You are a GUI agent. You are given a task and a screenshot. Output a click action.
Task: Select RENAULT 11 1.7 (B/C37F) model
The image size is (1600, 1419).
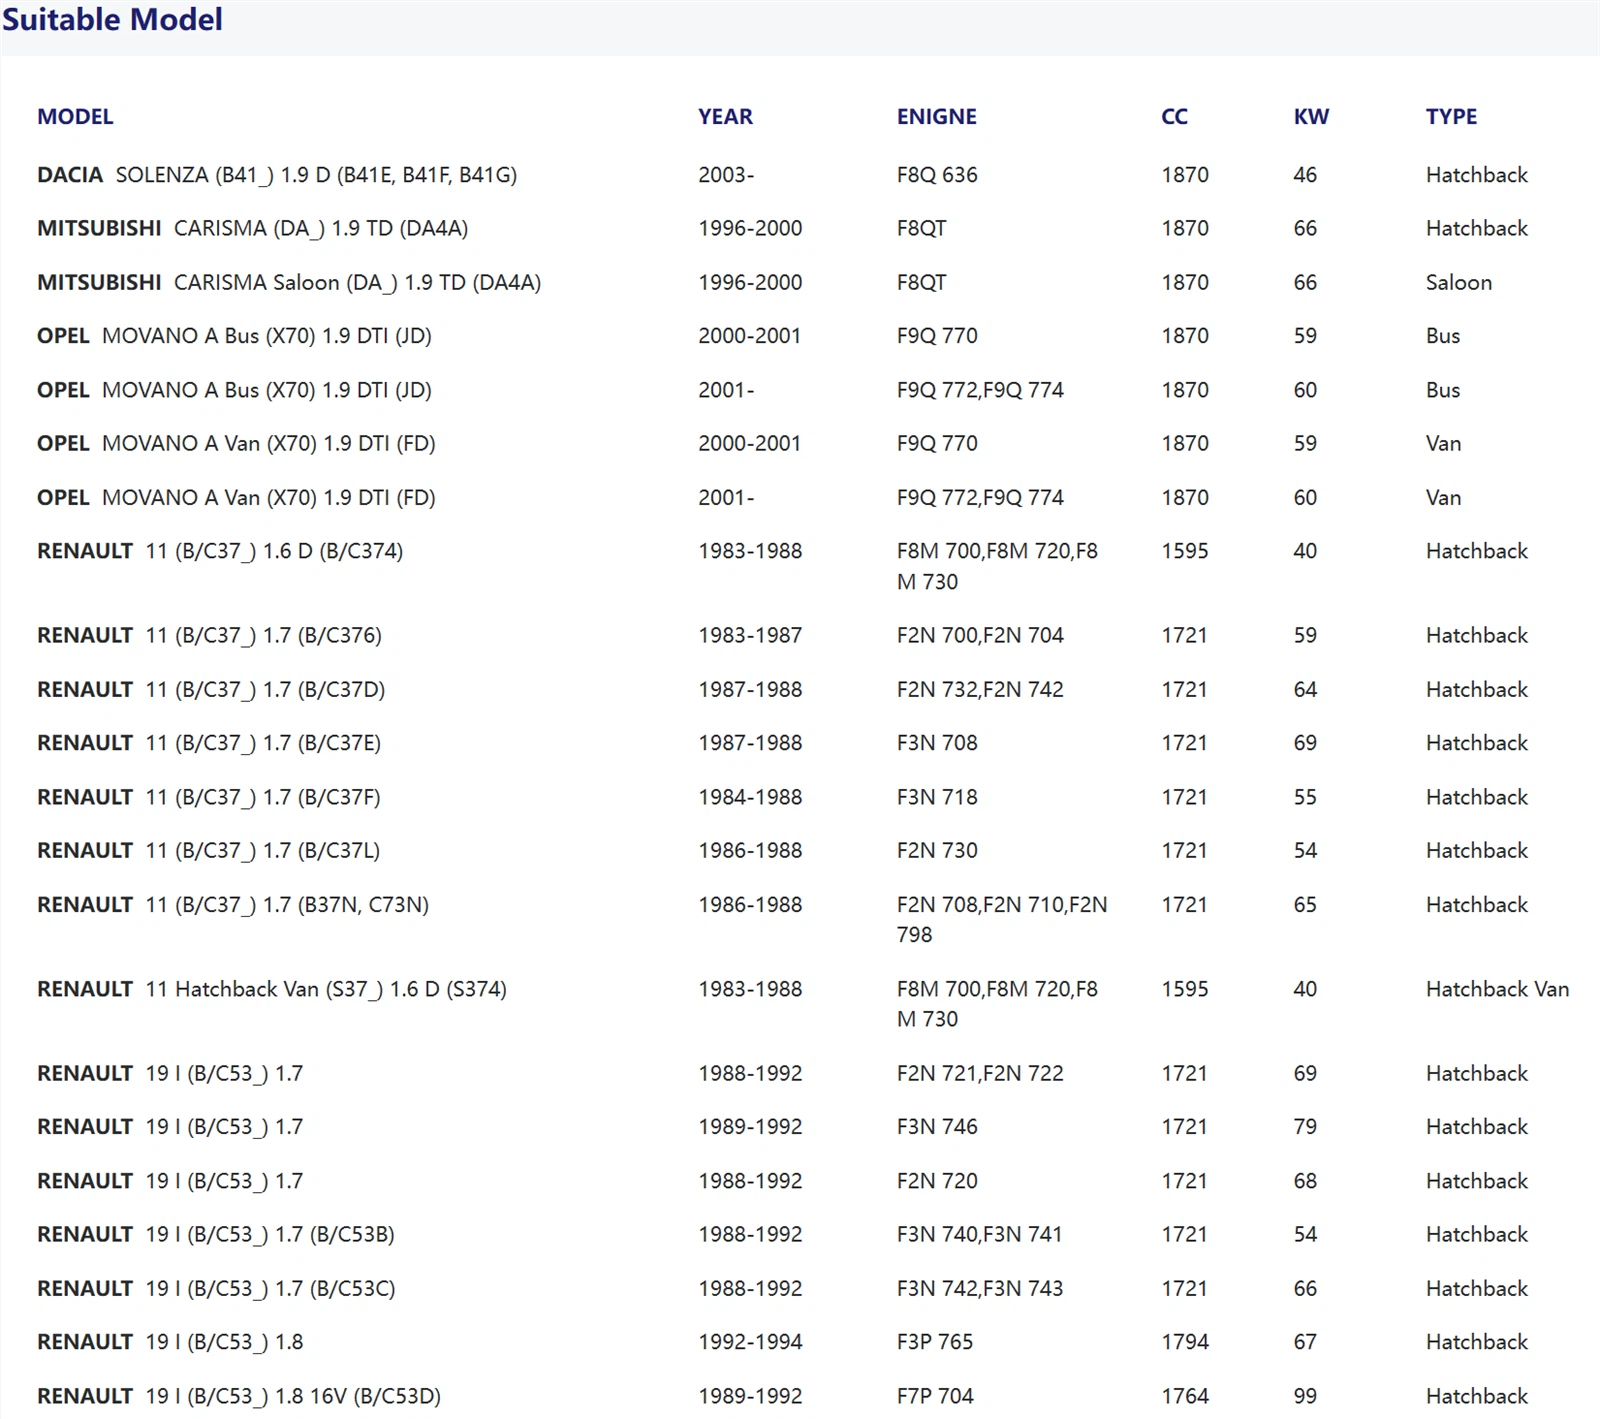click(x=209, y=797)
